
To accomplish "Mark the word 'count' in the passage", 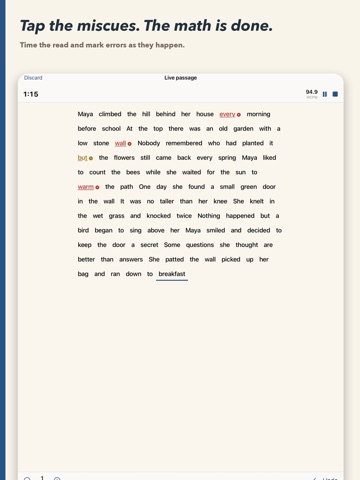I will 97,172.
